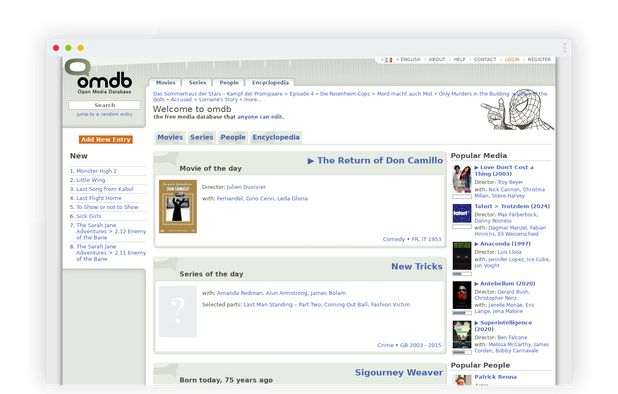Open the ENGLISH language link
Viewport: 618px width, 394px height.
pos(410,59)
